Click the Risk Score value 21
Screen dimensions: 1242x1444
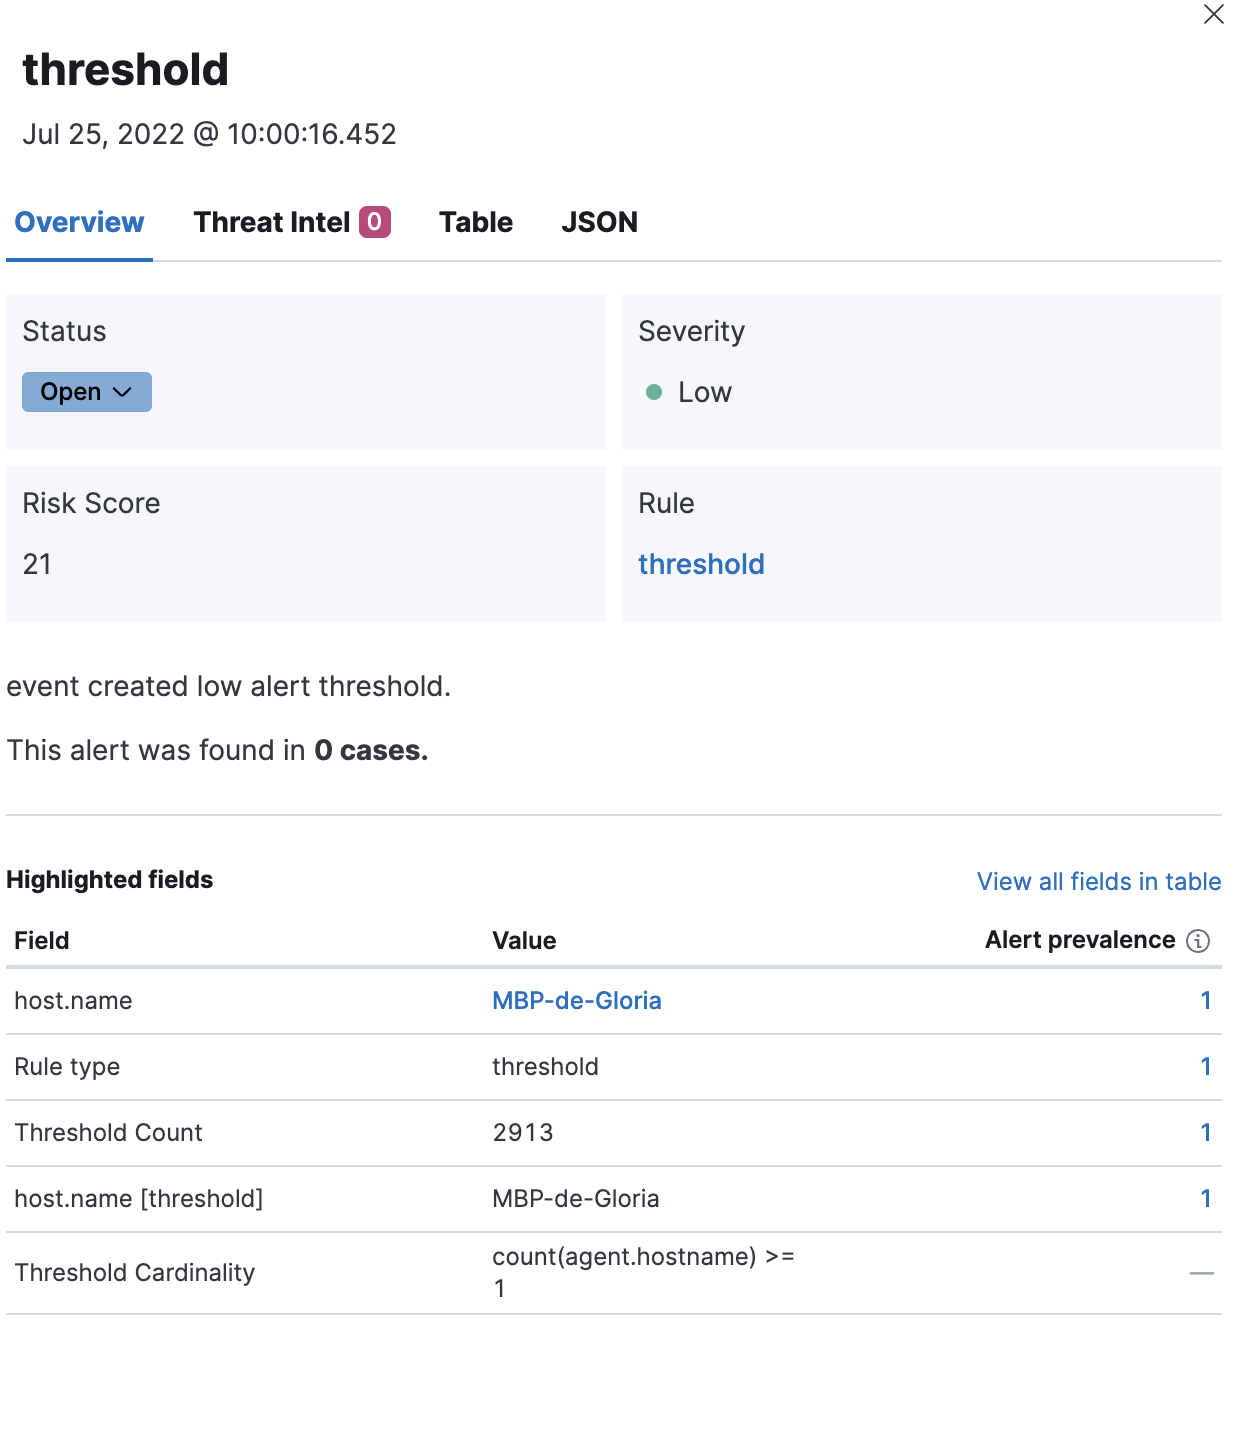click(38, 564)
